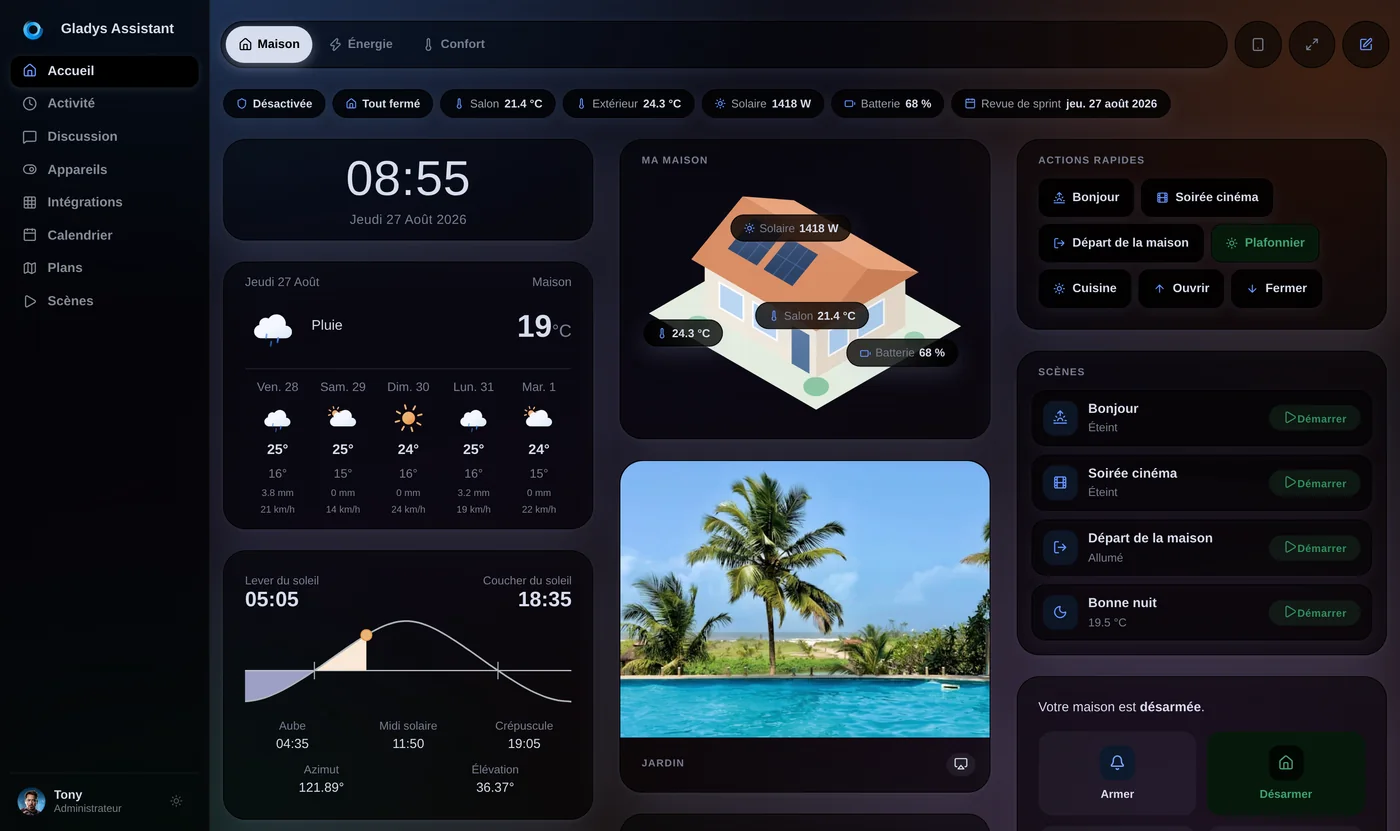Click the Batterie 68 % label on house
The width and height of the screenshot is (1400, 831).
pos(902,353)
